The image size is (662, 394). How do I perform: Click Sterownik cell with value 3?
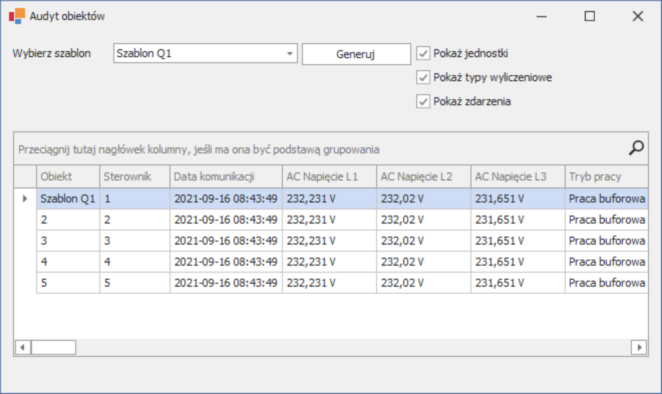click(135, 241)
